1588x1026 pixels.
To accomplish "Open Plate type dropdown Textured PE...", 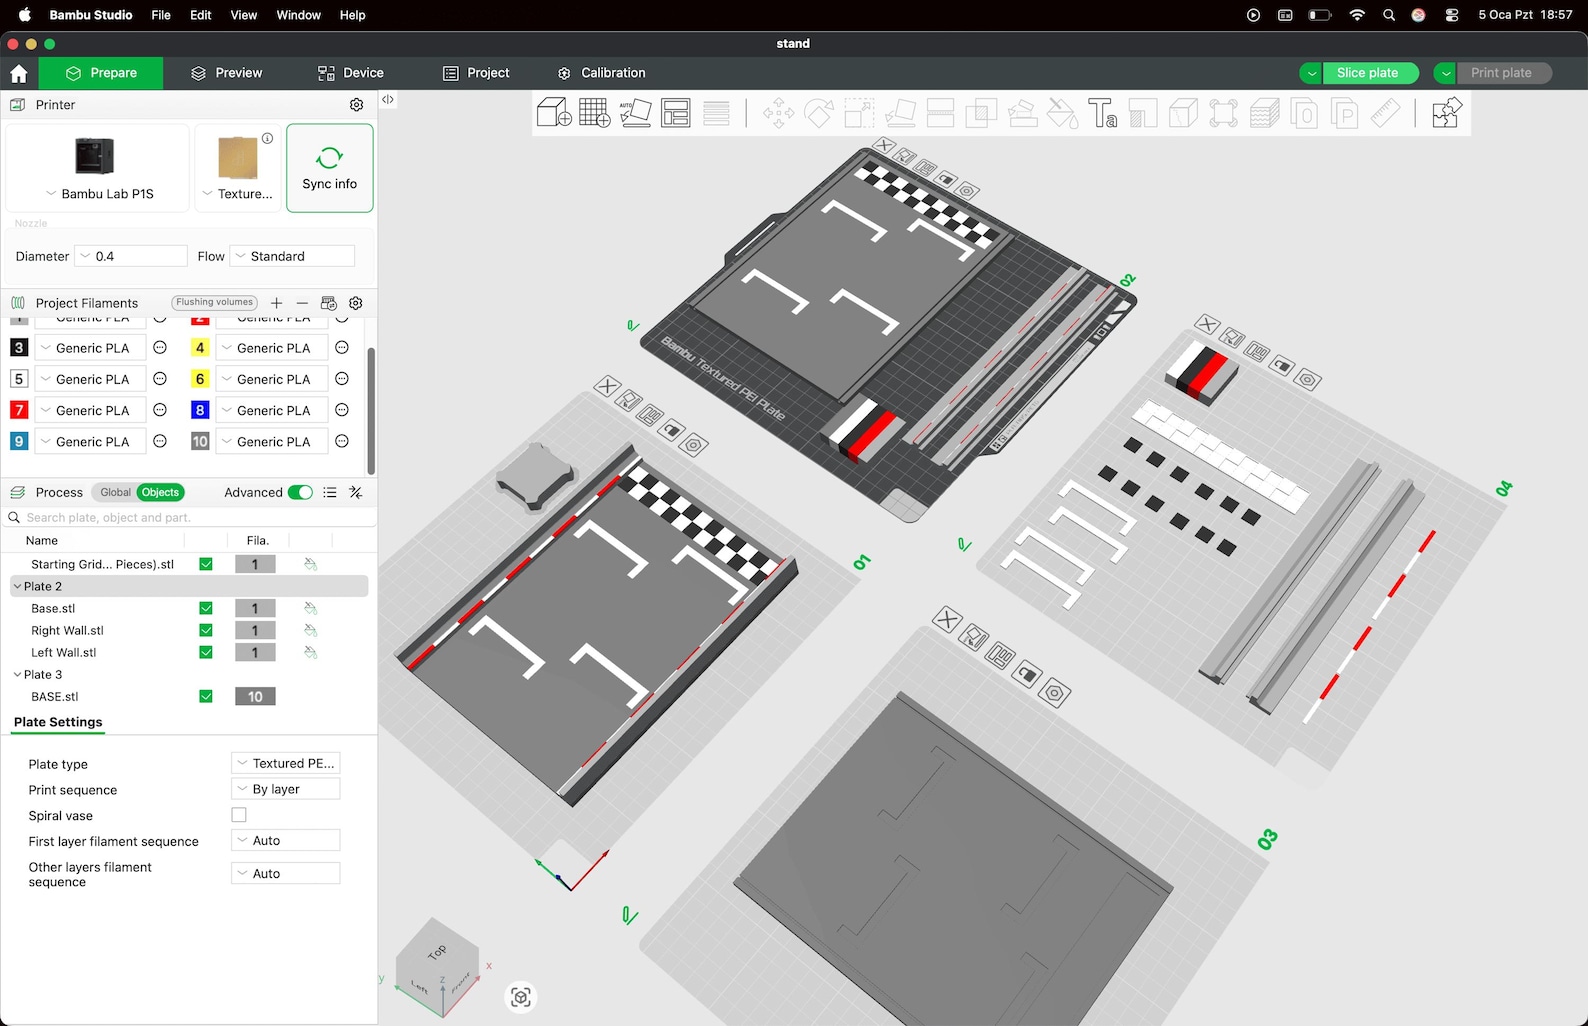I will (286, 763).
